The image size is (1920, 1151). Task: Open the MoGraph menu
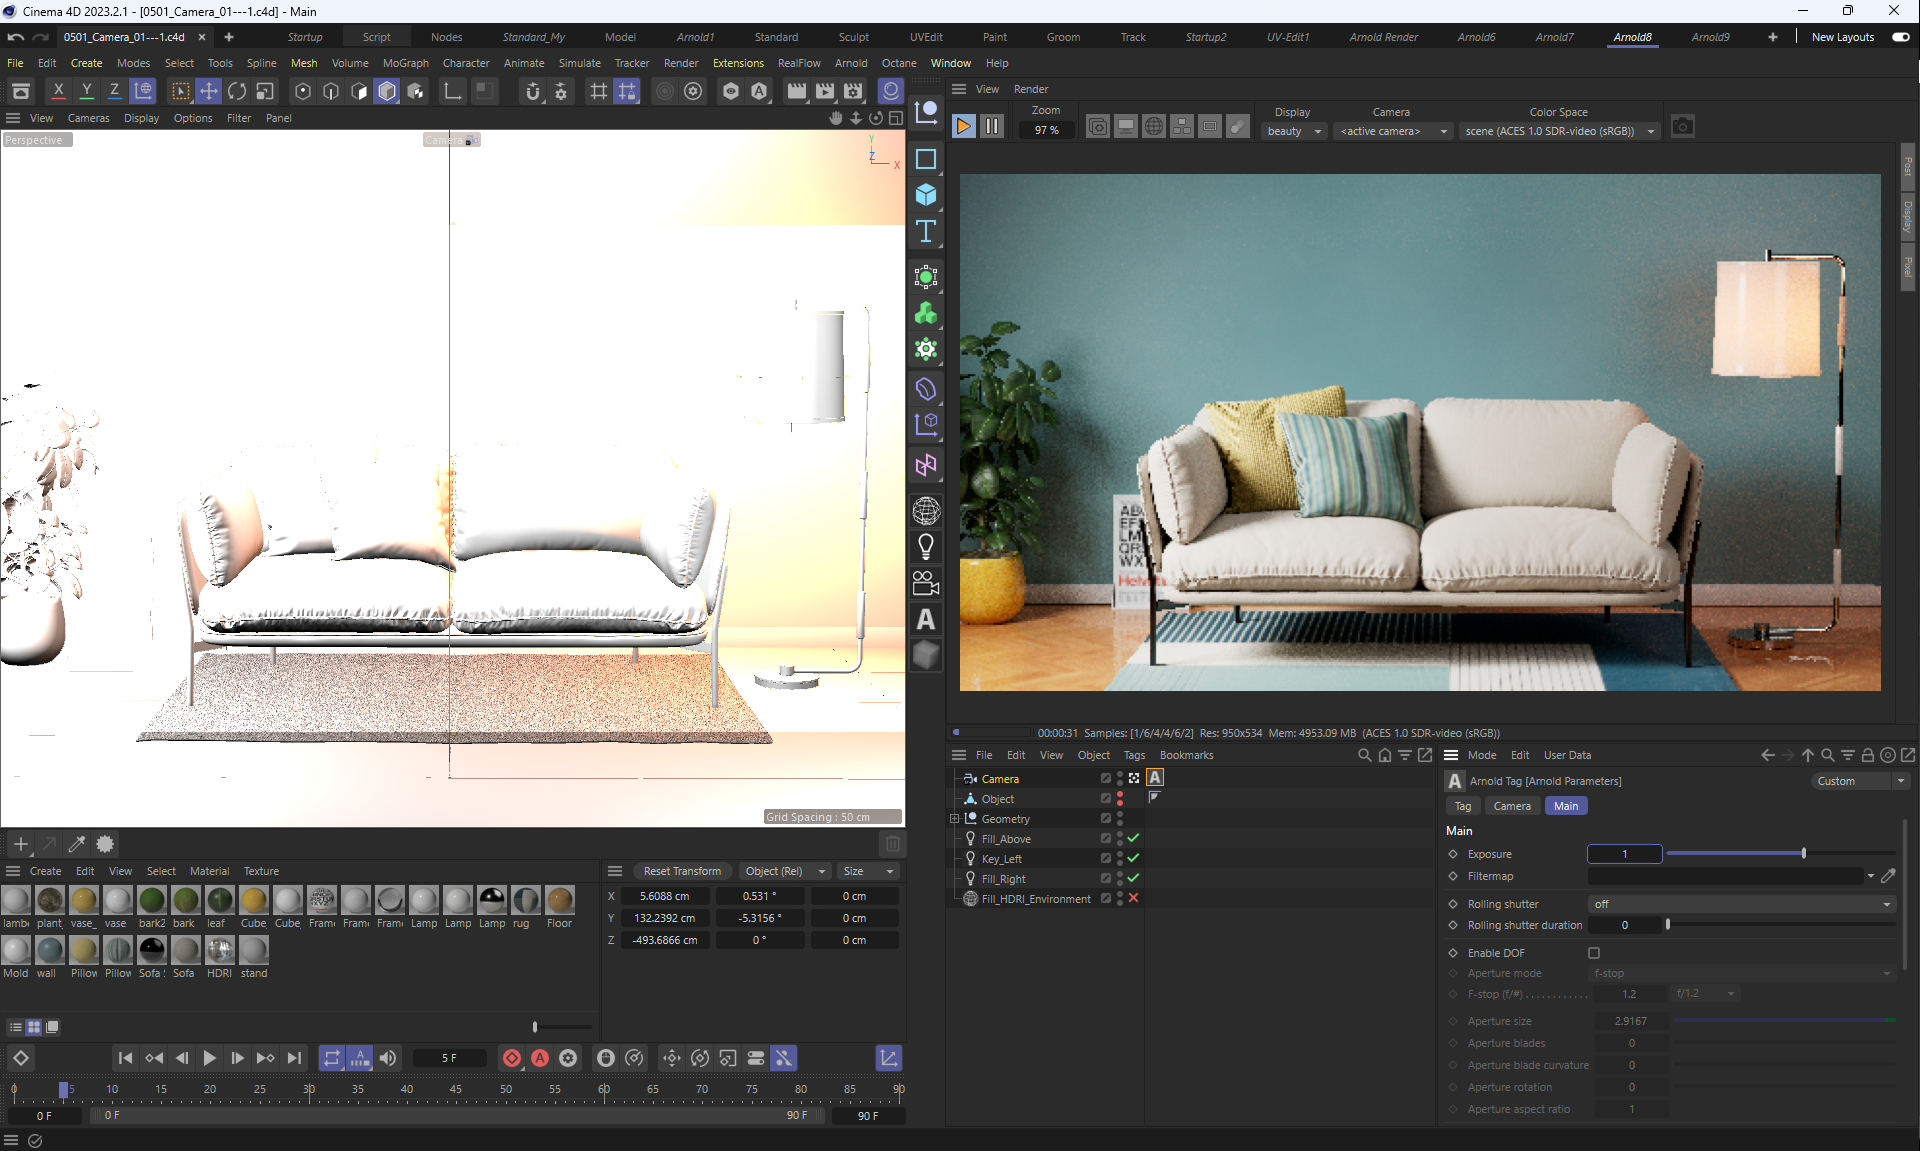405,63
